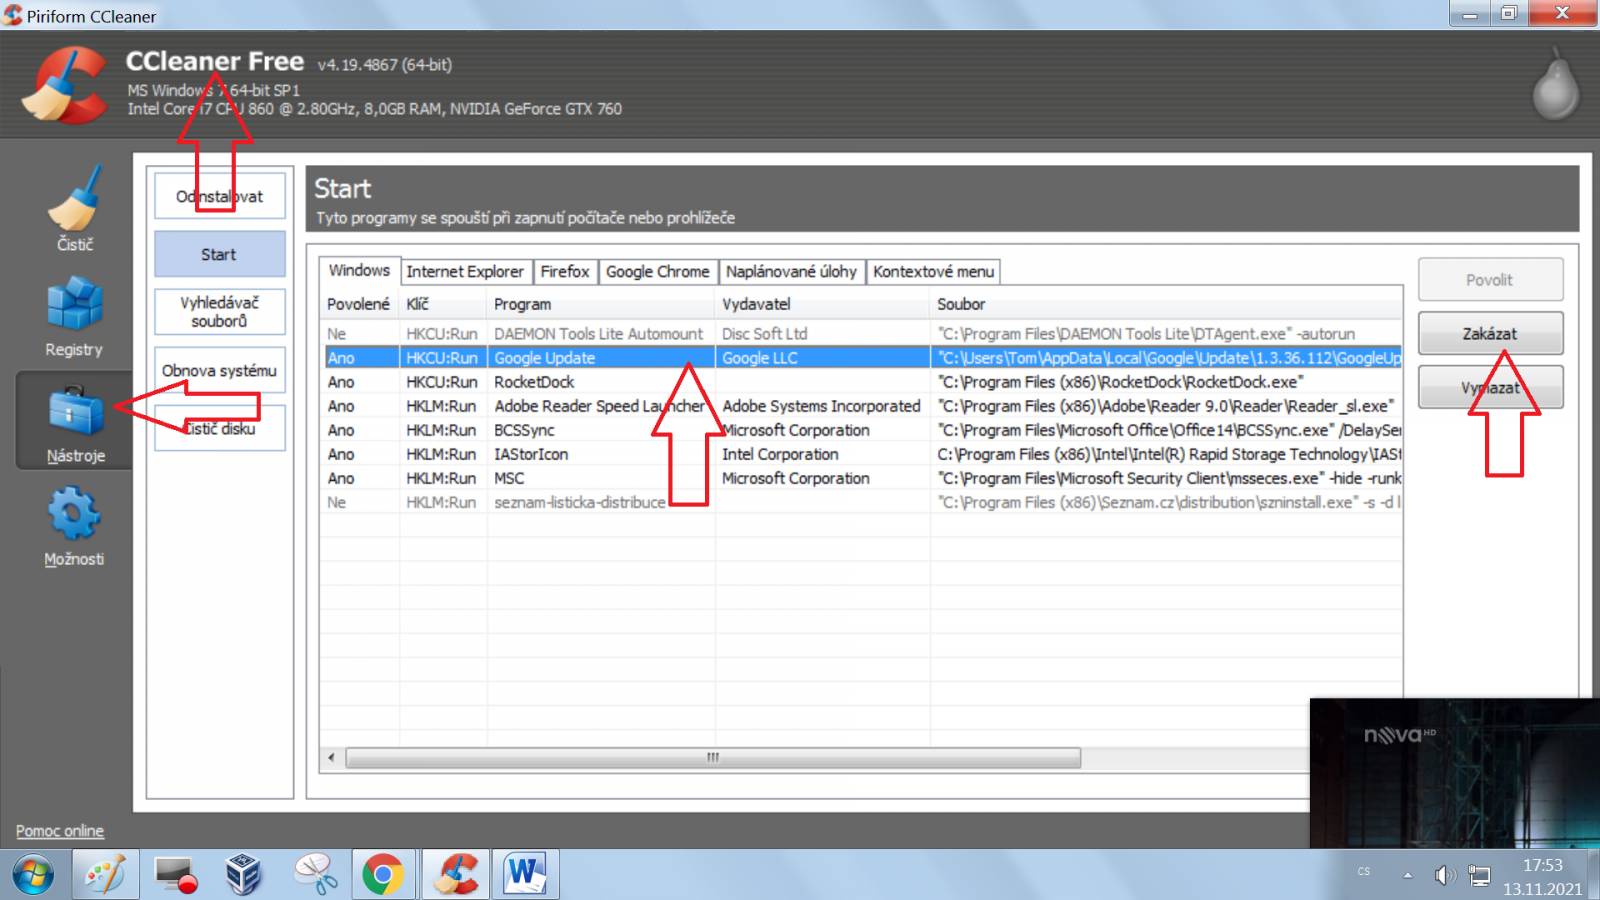Click the horizontal scrollbar thumb

(x=713, y=758)
